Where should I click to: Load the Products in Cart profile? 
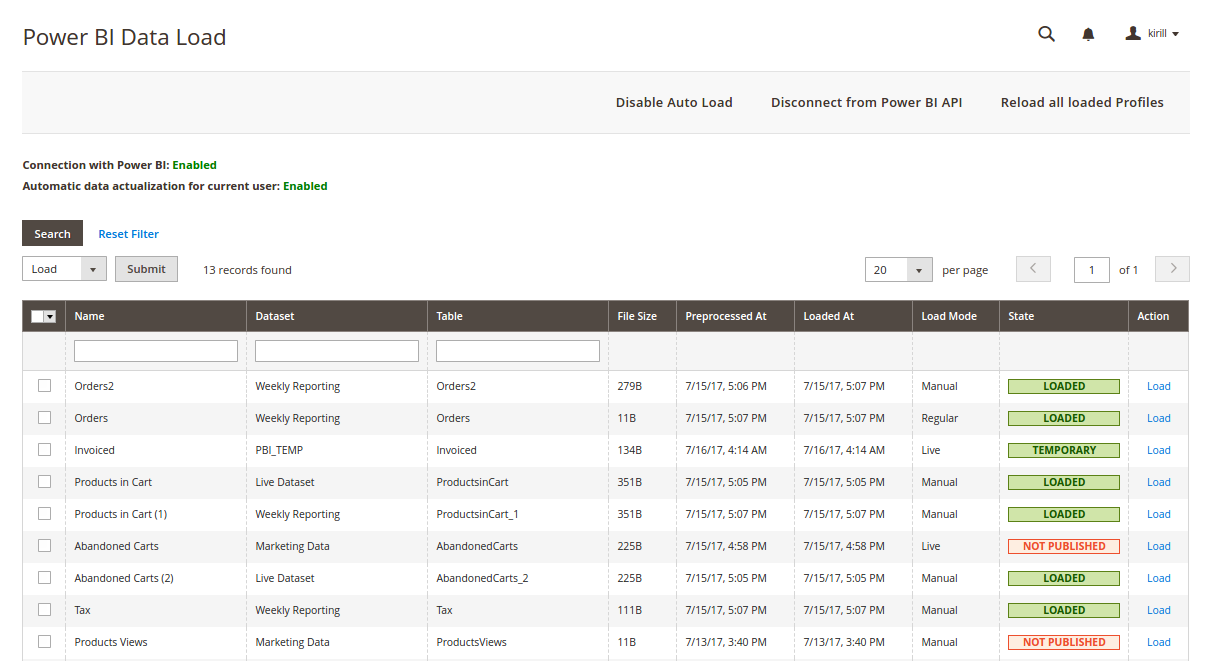[1159, 482]
